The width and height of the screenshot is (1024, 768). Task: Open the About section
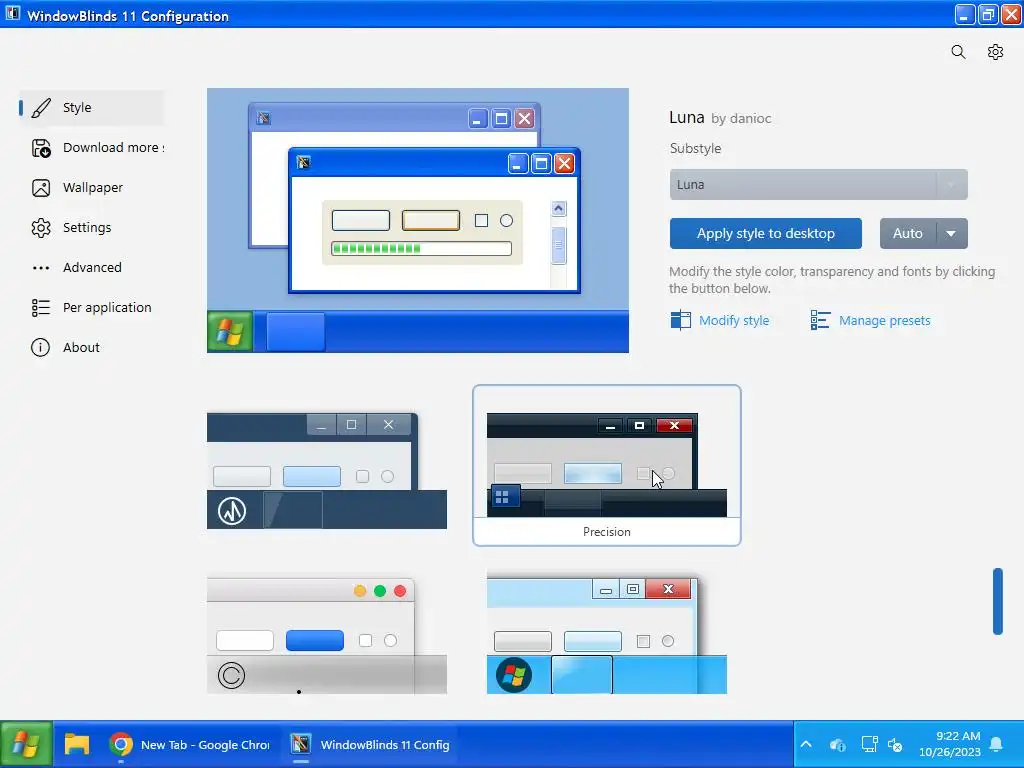[91, 347]
